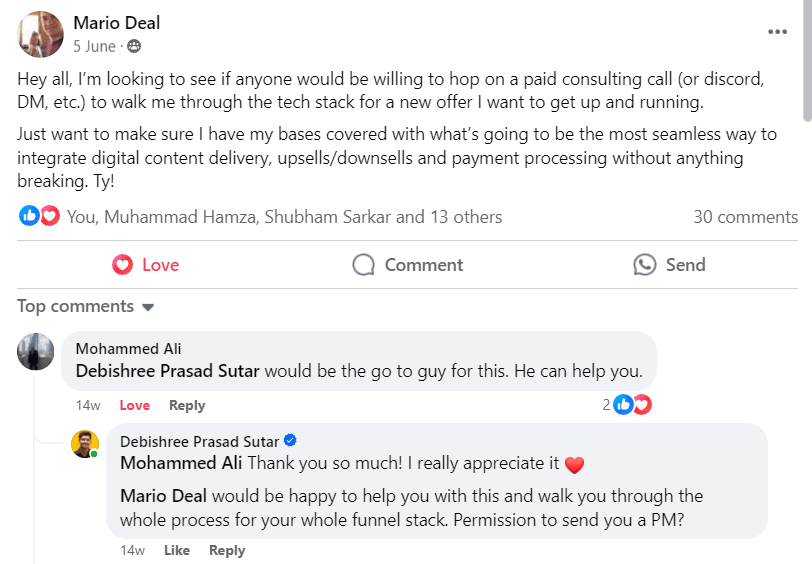Viewport: 812px width, 564px height.
Task: Click the post's like and love reaction icons
Action: tap(40, 216)
